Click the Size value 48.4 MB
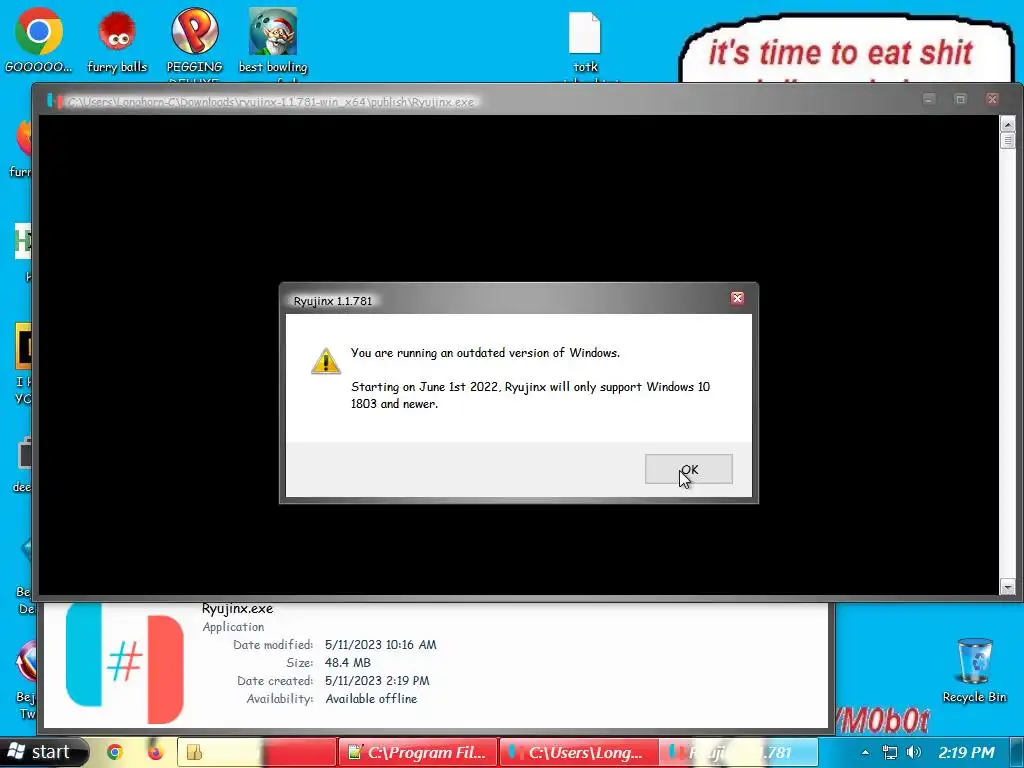The image size is (1024, 768). click(x=347, y=662)
